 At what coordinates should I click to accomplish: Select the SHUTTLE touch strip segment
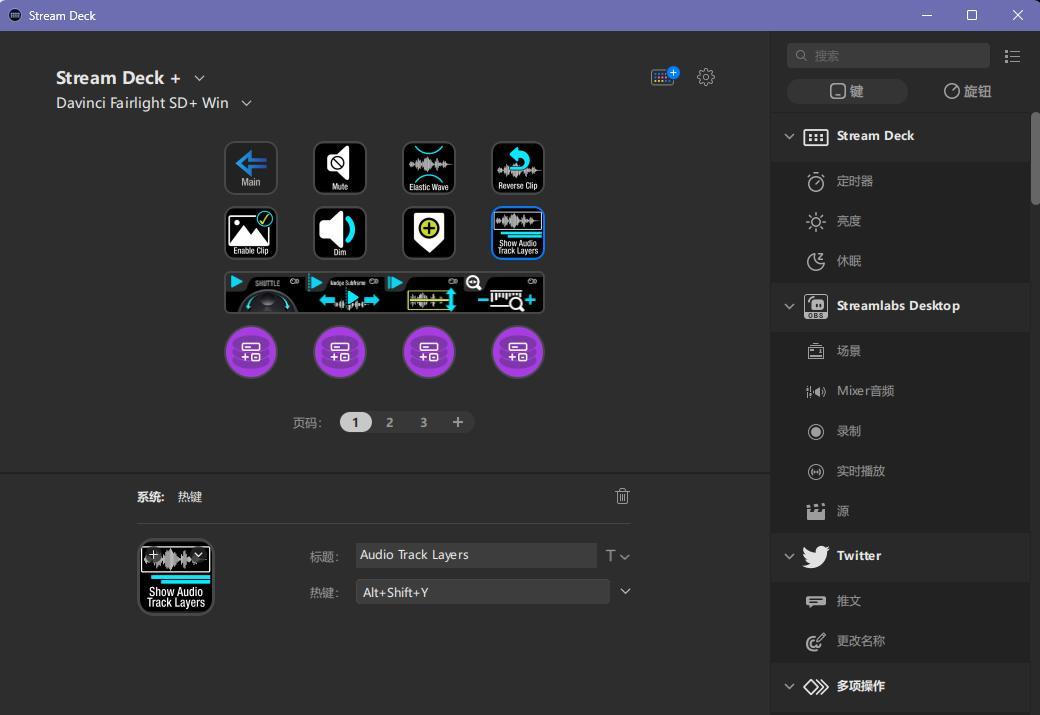265,292
